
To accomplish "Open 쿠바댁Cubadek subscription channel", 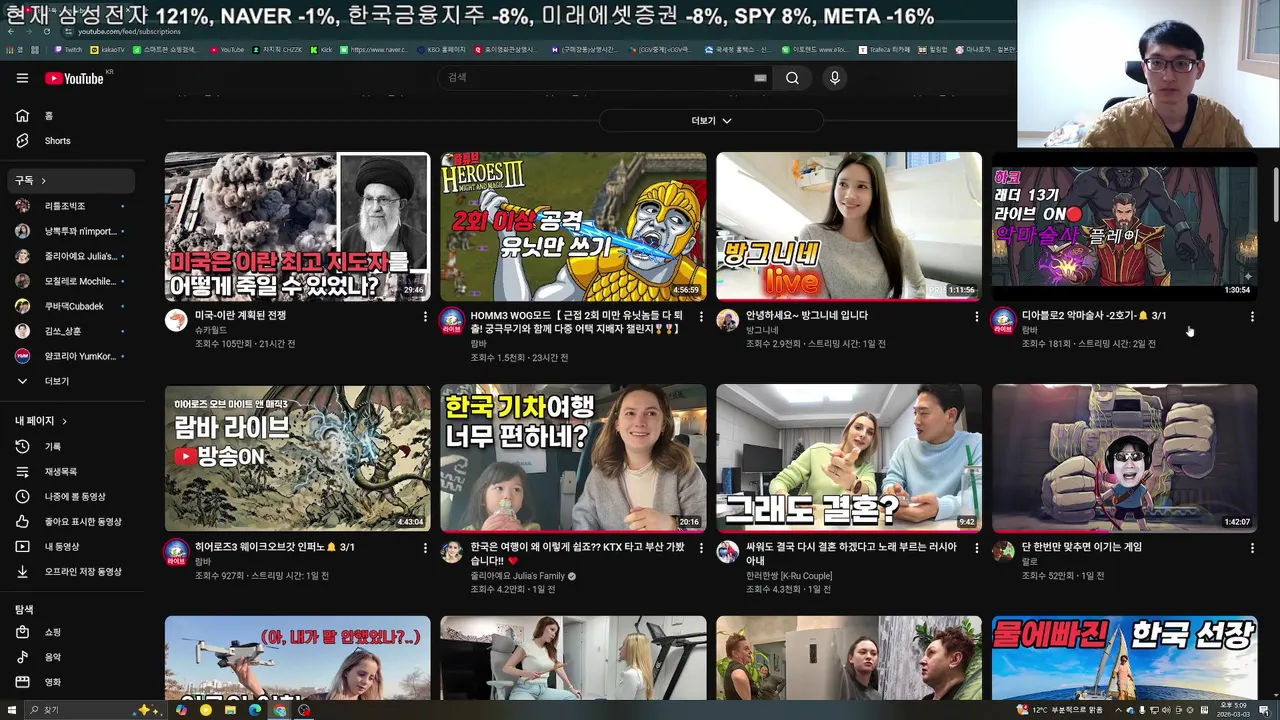I will [70, 306].
